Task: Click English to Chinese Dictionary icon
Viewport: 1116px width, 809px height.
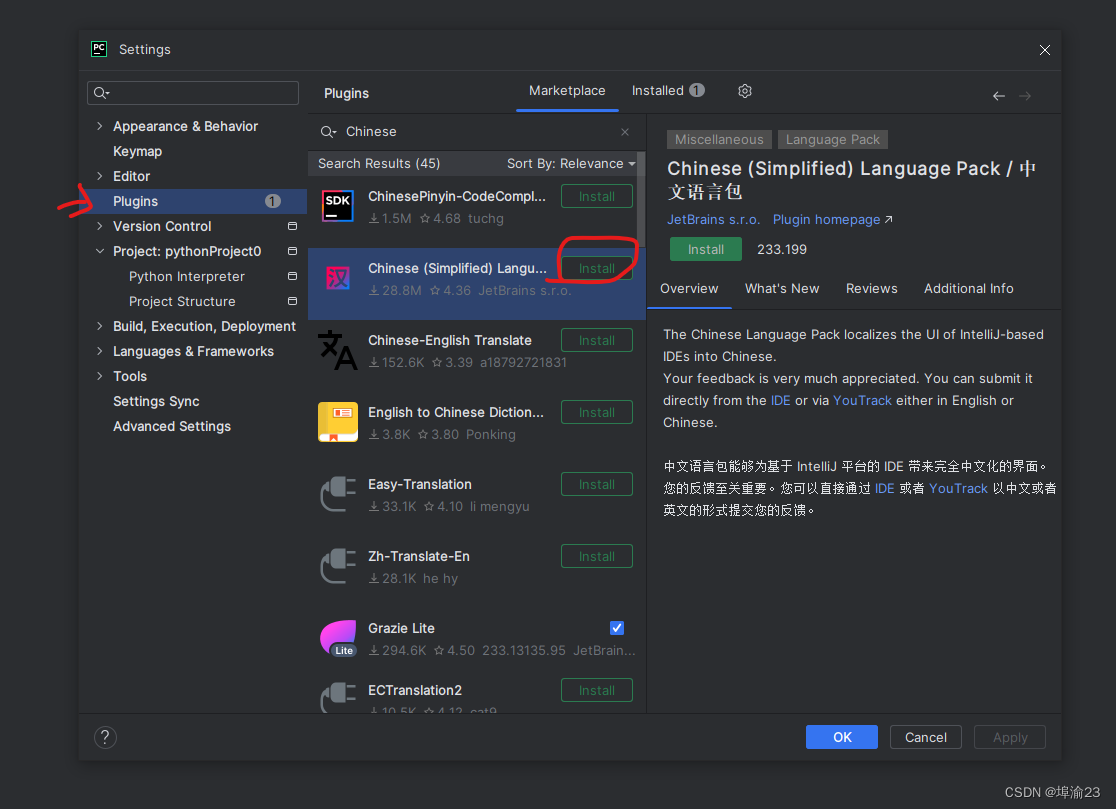Action: tap(337, 422)
